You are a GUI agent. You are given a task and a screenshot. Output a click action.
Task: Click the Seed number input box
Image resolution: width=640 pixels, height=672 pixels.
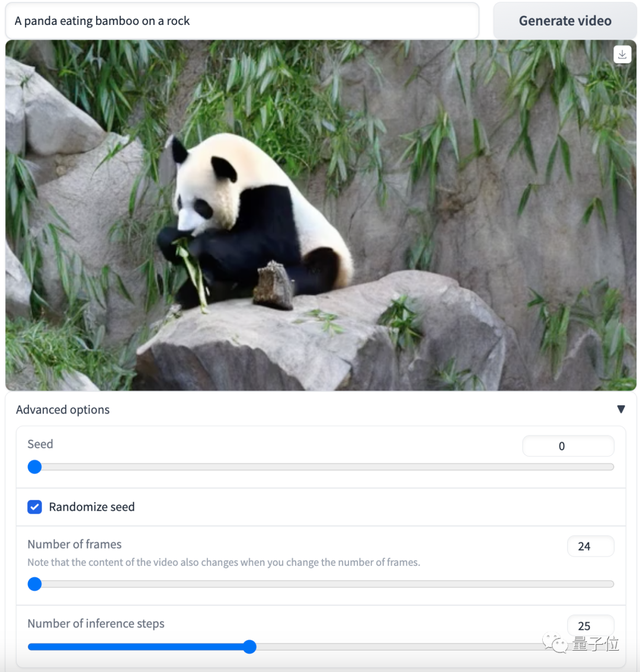point(567,446)
